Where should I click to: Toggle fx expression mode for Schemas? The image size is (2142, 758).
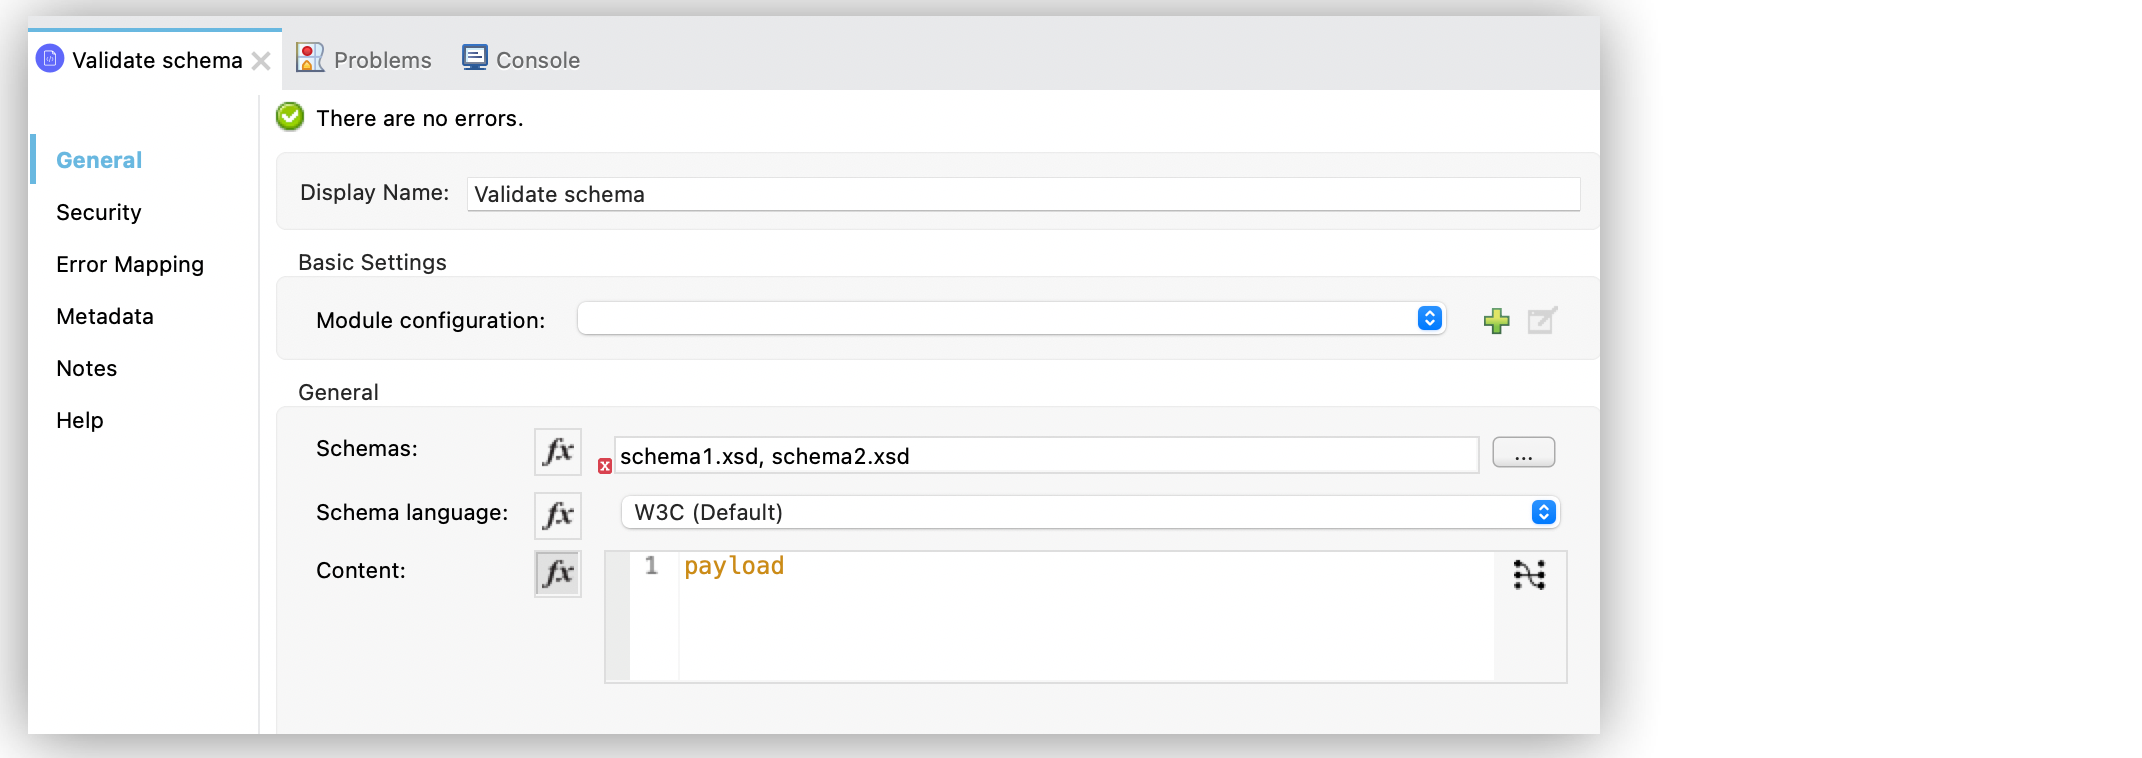tap(558, 451)
